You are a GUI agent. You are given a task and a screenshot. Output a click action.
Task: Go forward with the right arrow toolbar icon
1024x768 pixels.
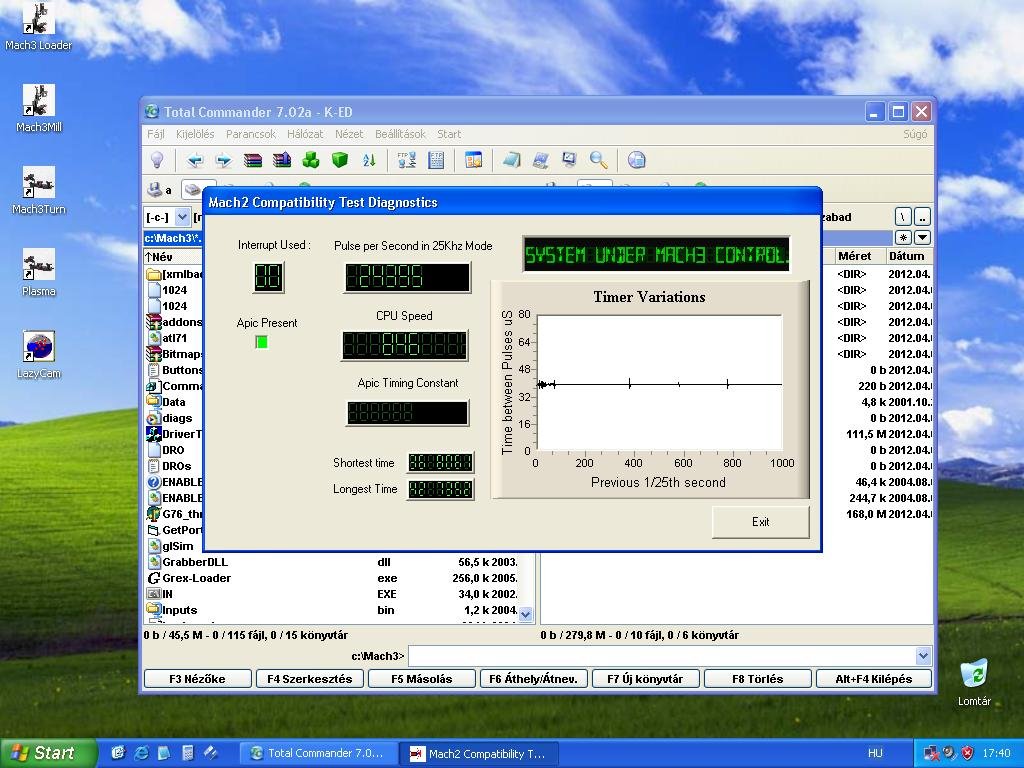coord(223,160)
